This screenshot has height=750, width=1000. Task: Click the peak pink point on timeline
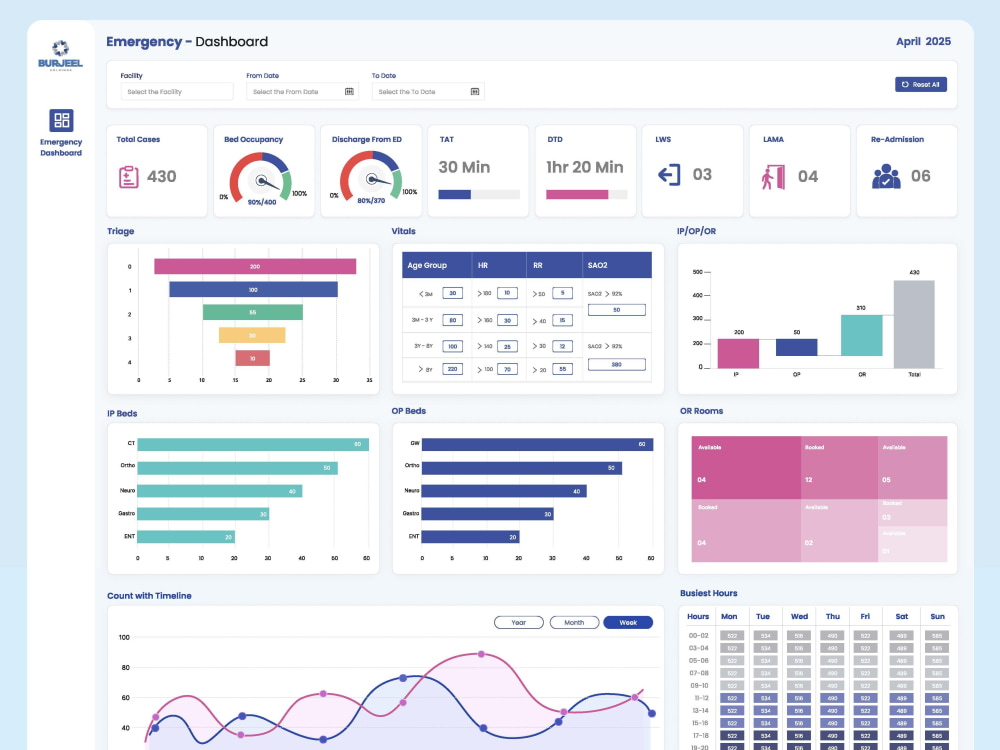481,654
